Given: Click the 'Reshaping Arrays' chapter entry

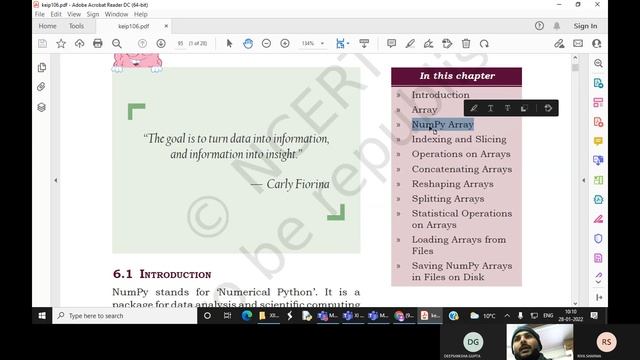Looking at the screenshot, I should point(452,184).
